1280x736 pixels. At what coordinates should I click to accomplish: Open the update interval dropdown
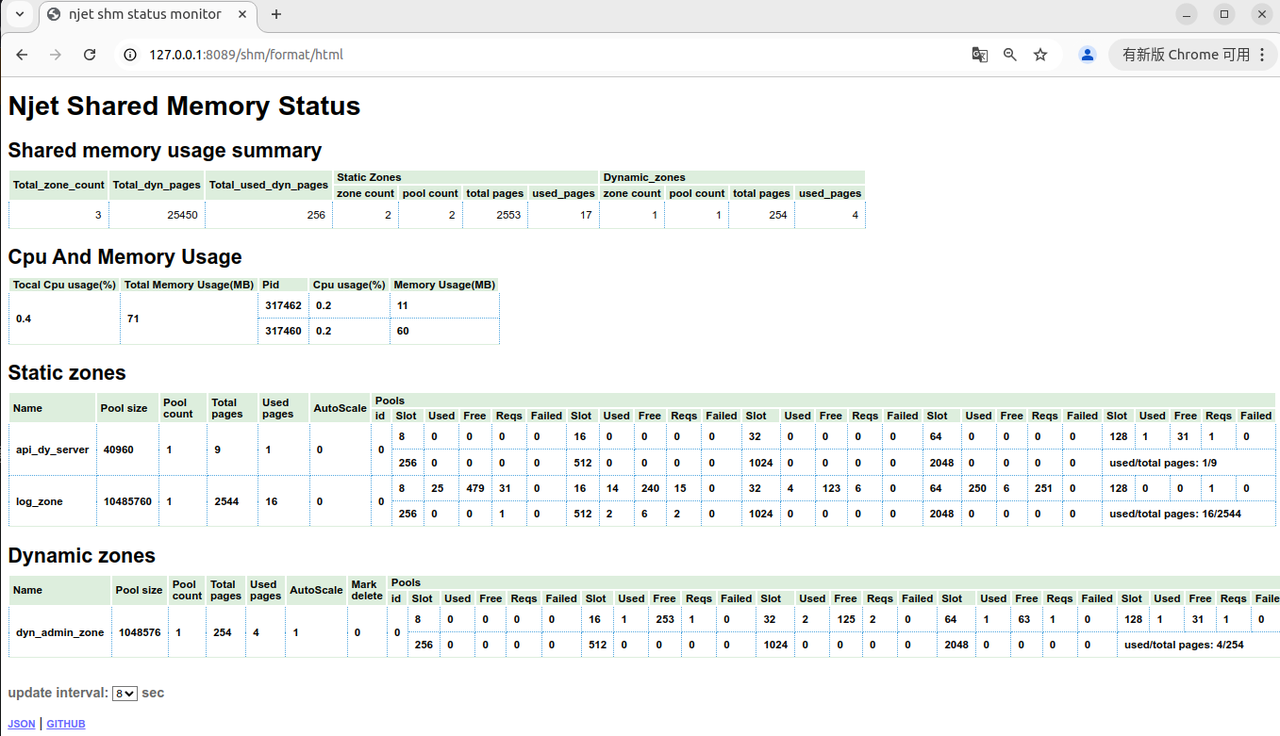click(124, 693)
